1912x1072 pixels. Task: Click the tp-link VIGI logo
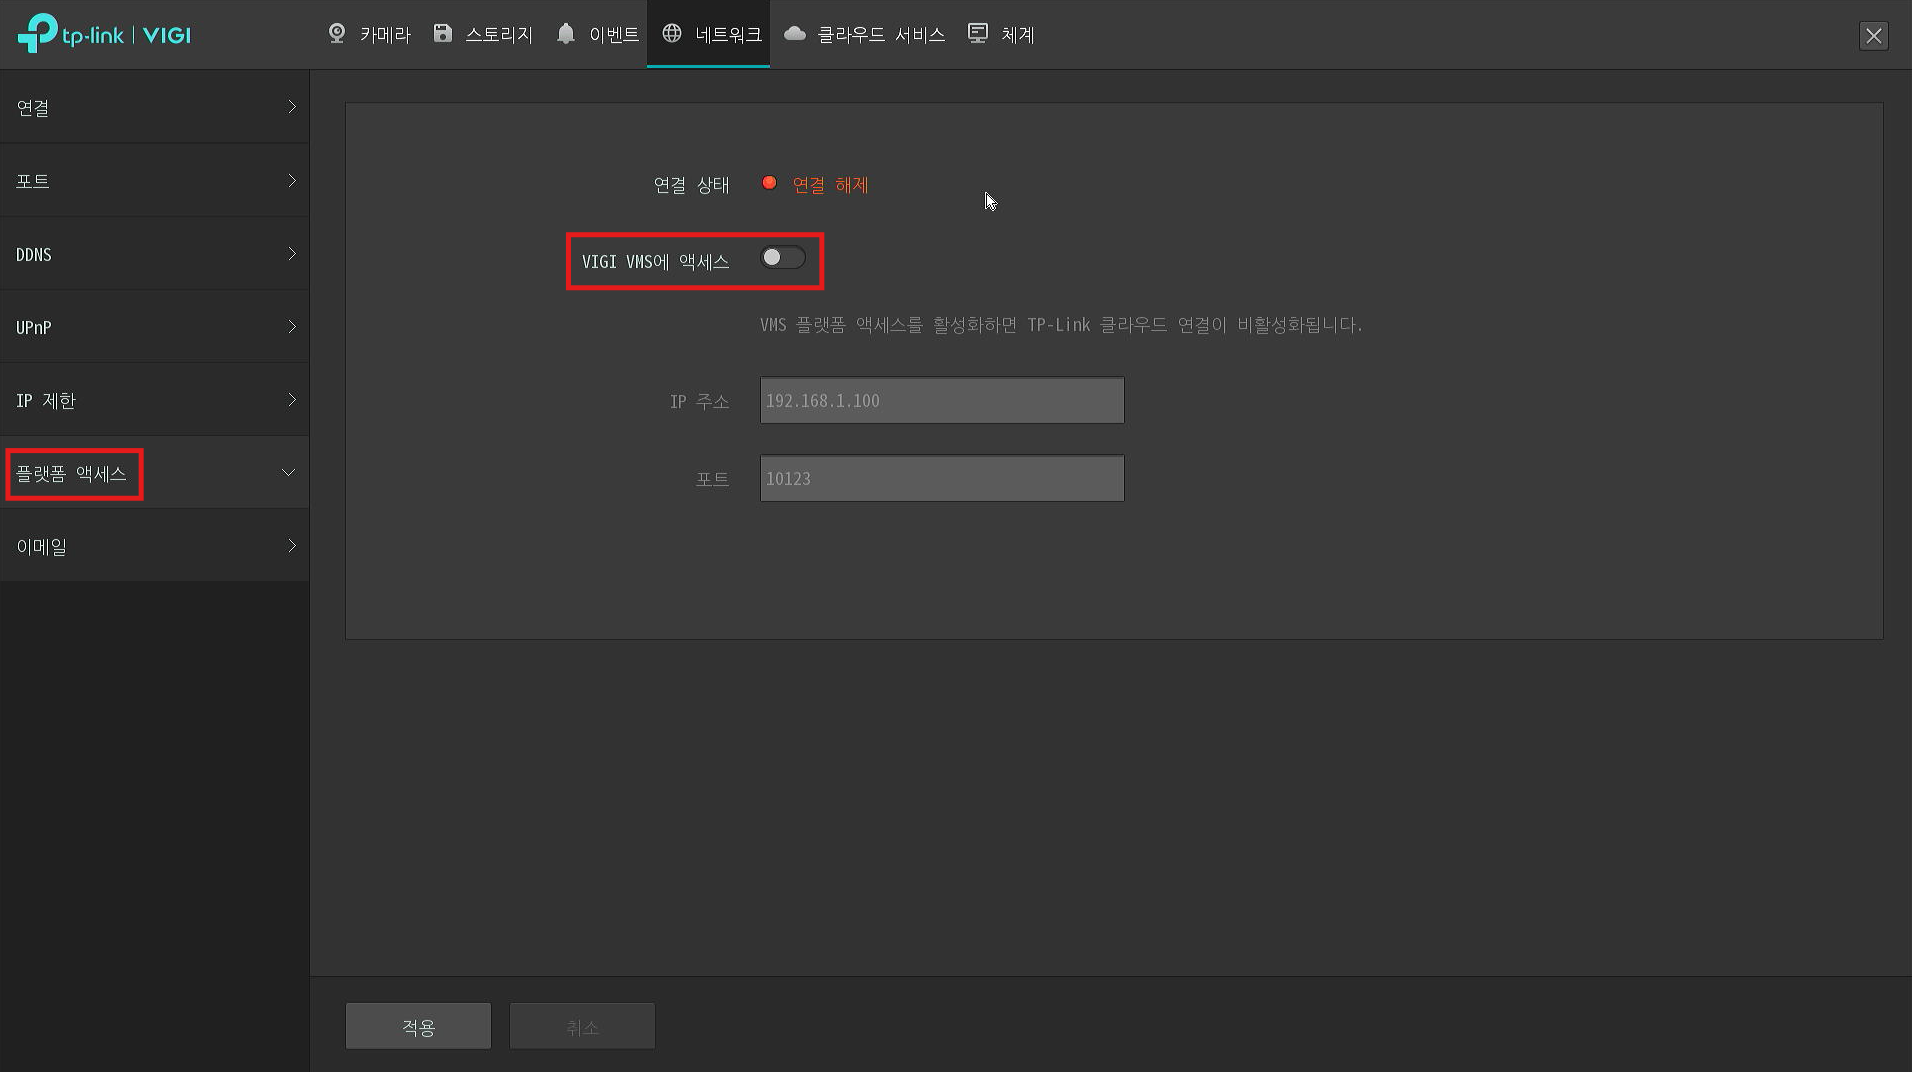(x=104, y=34)
